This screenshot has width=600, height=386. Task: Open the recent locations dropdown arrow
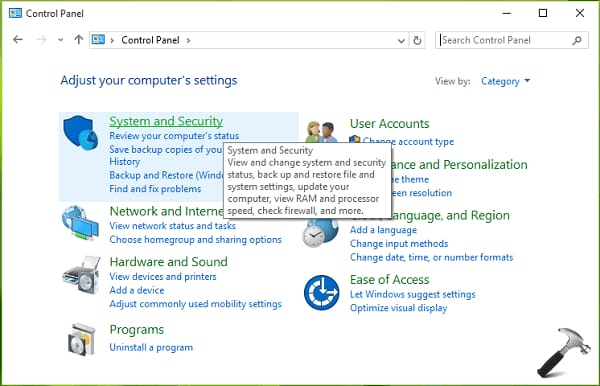[60, 40]
